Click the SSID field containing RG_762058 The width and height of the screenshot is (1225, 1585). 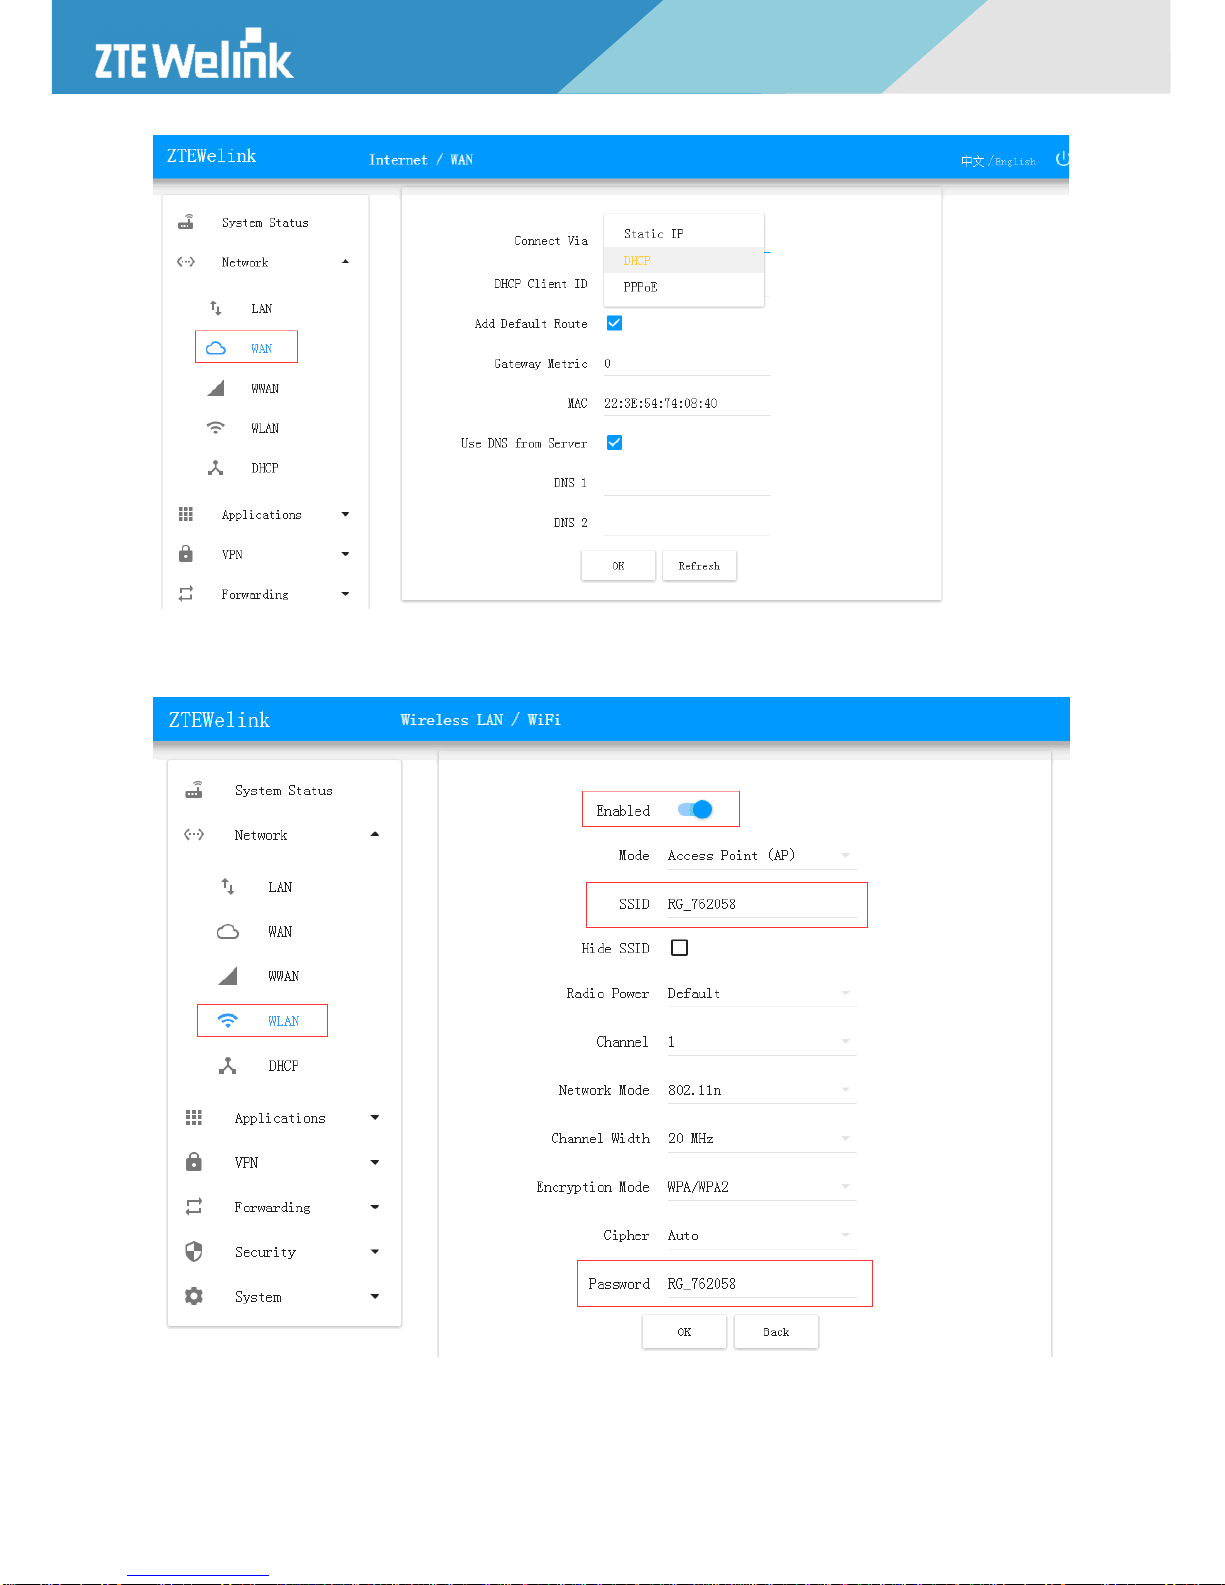click(x=762, y=905)
